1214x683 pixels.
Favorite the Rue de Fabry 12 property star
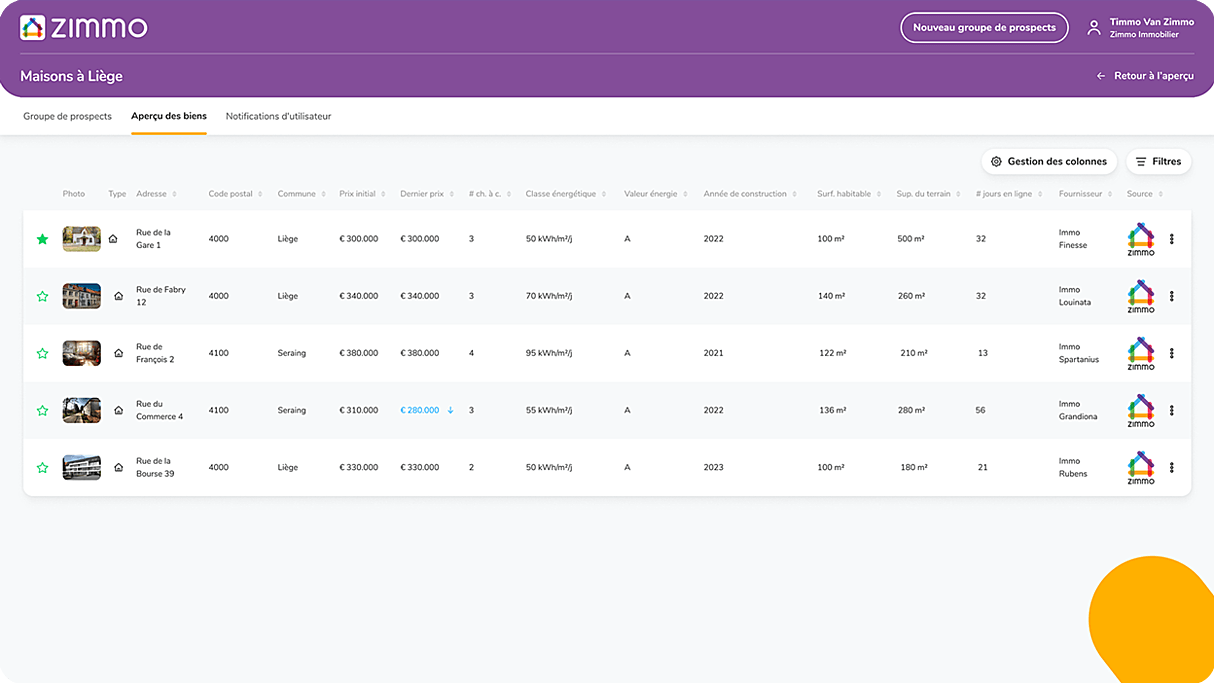[x=42, y=296]
